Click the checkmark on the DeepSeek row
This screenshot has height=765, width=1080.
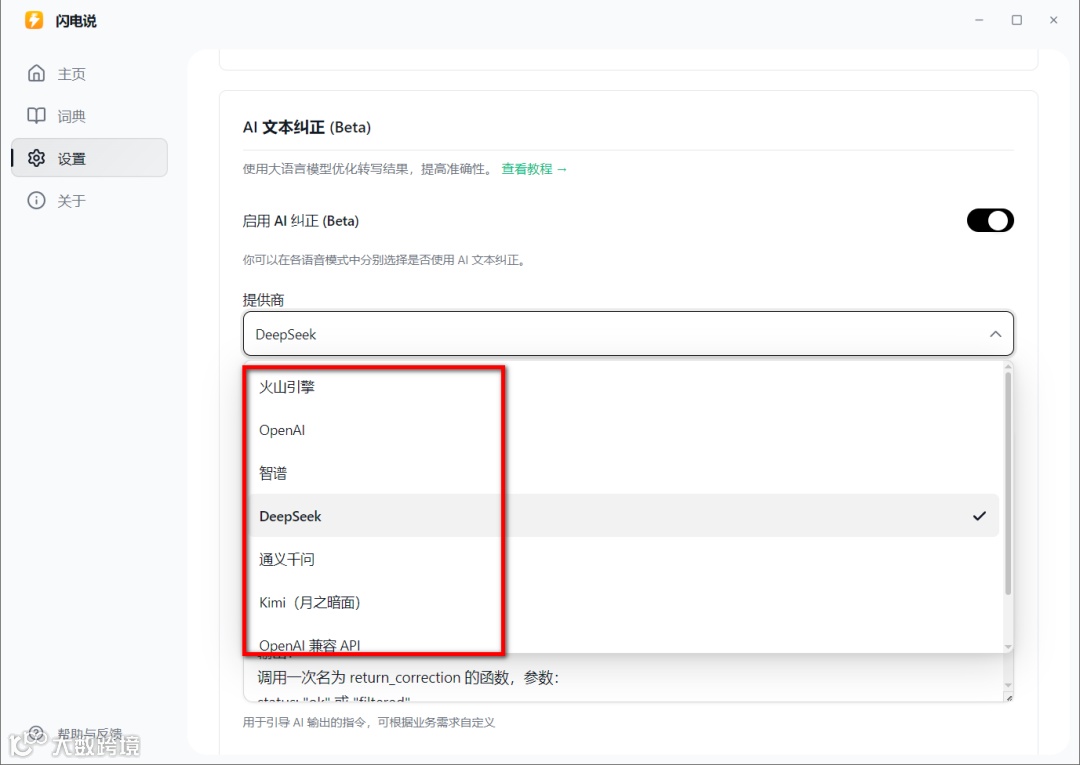[979, 516]
